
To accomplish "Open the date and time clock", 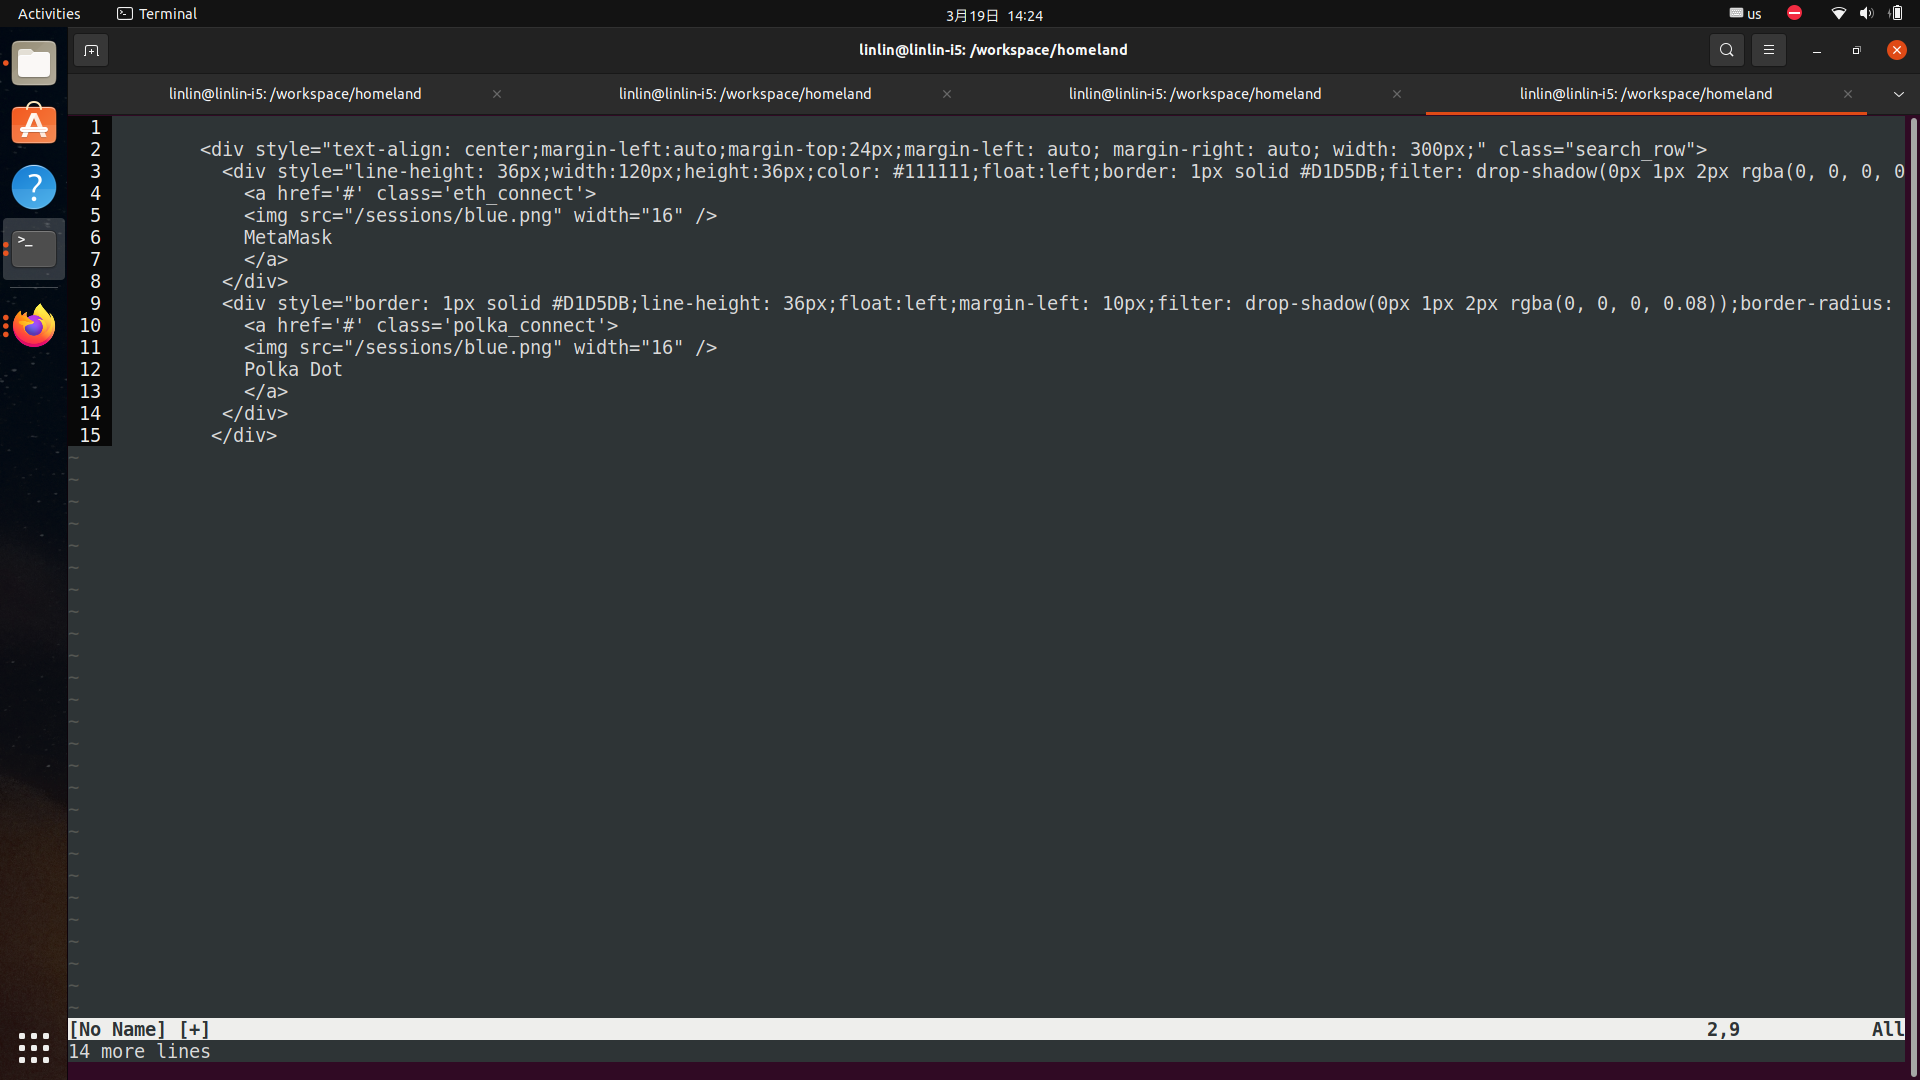I will [994, 15].
